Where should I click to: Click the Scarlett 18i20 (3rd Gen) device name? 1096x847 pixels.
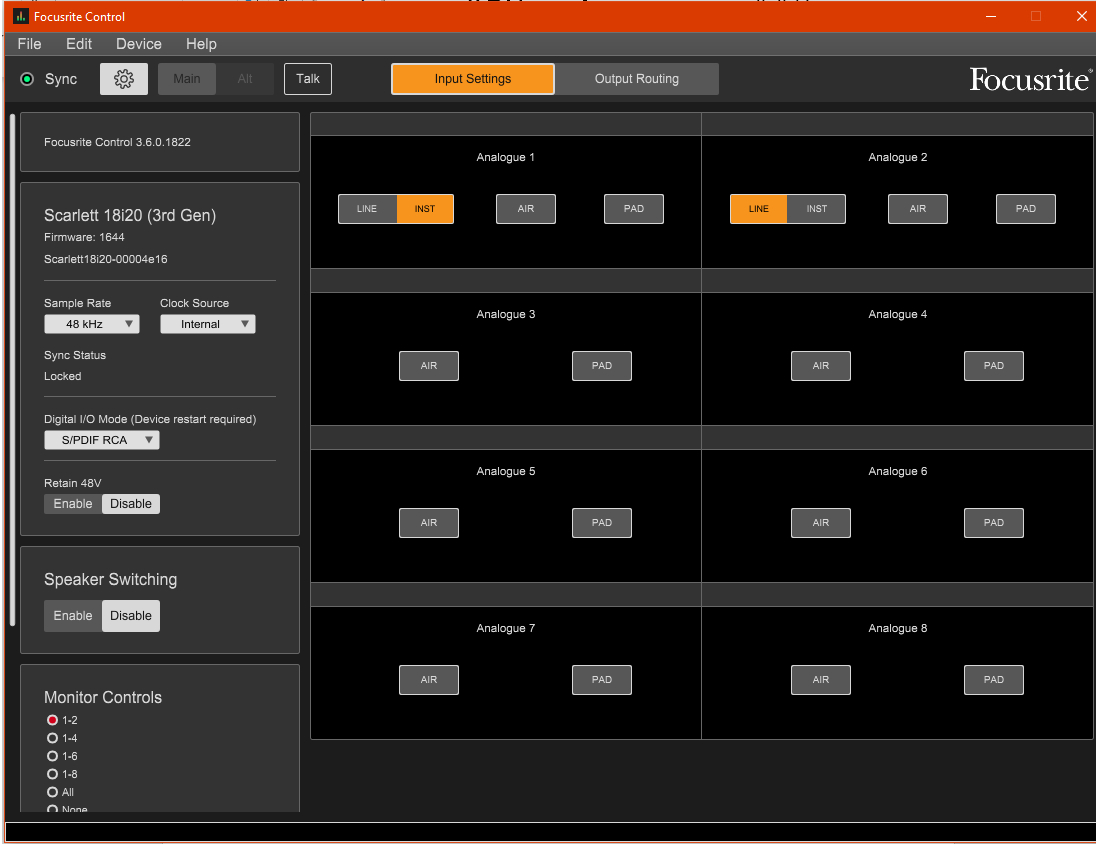coord(130,215)
